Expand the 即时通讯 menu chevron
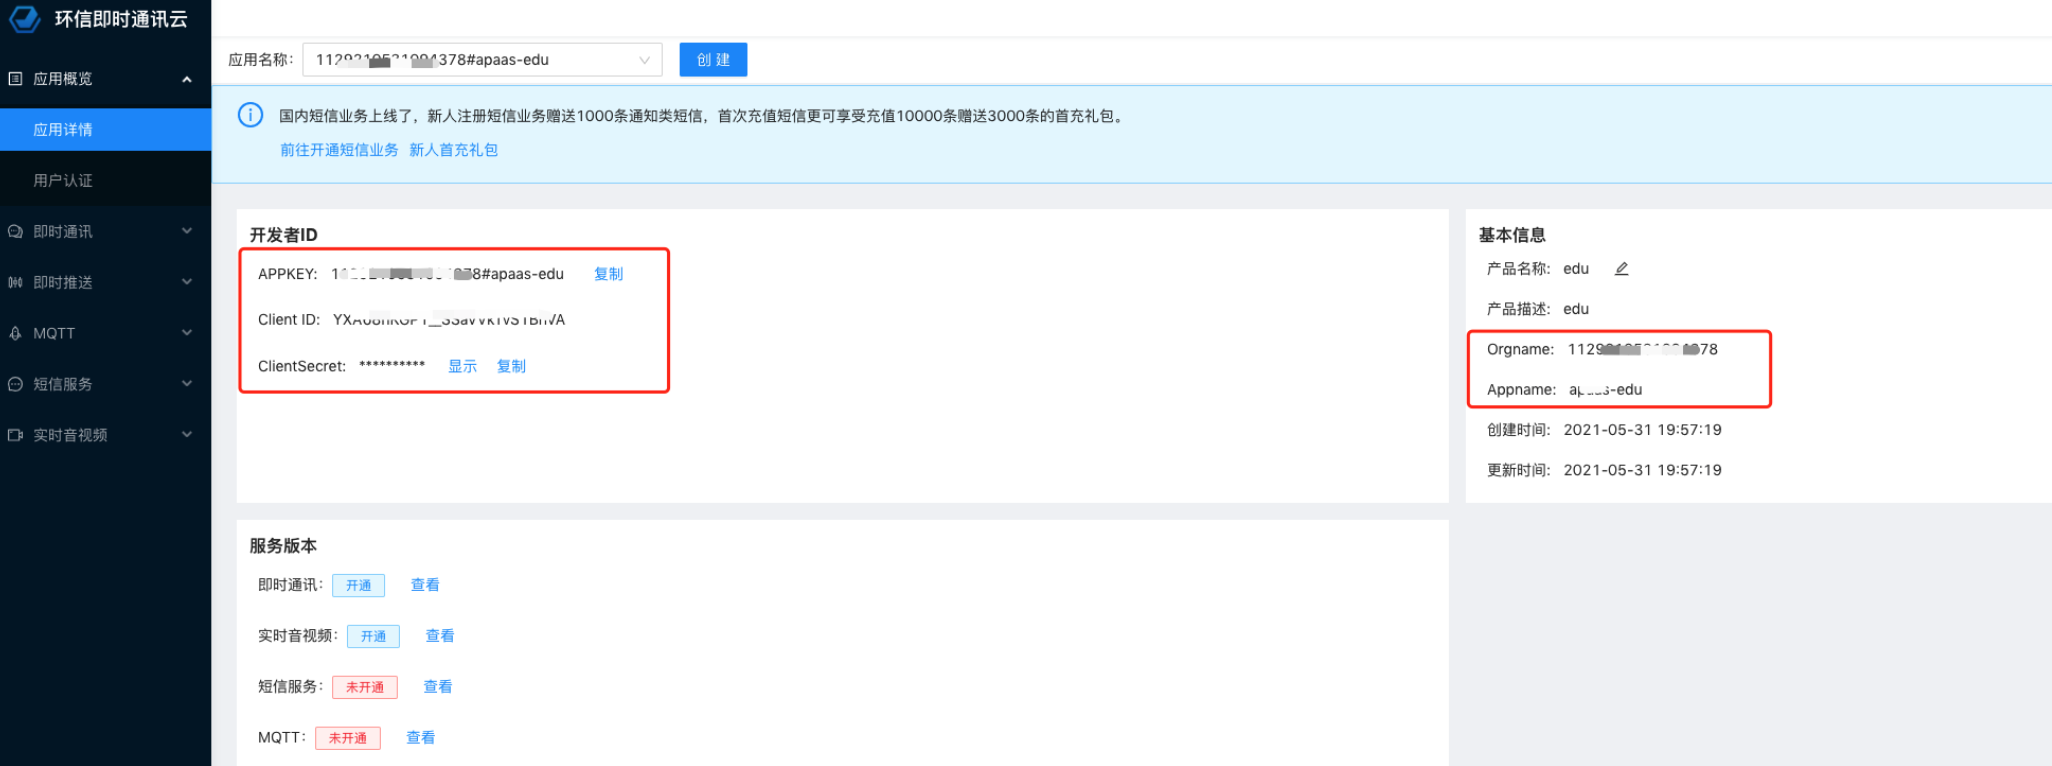Viewport: 2052px width, 766px height. coord(187,231)
